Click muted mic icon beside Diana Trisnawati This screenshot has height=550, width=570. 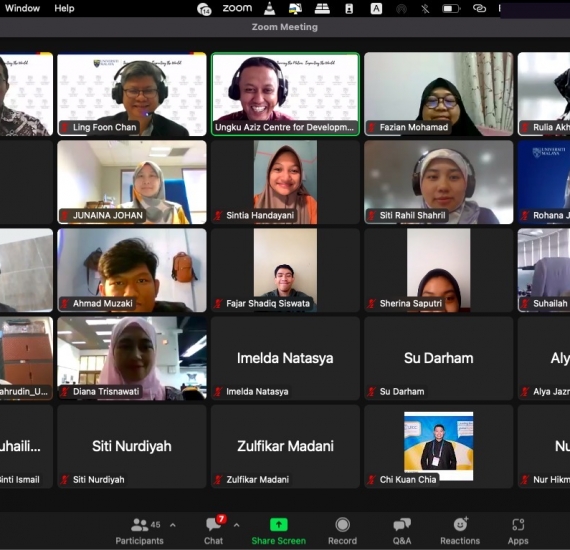65,392
